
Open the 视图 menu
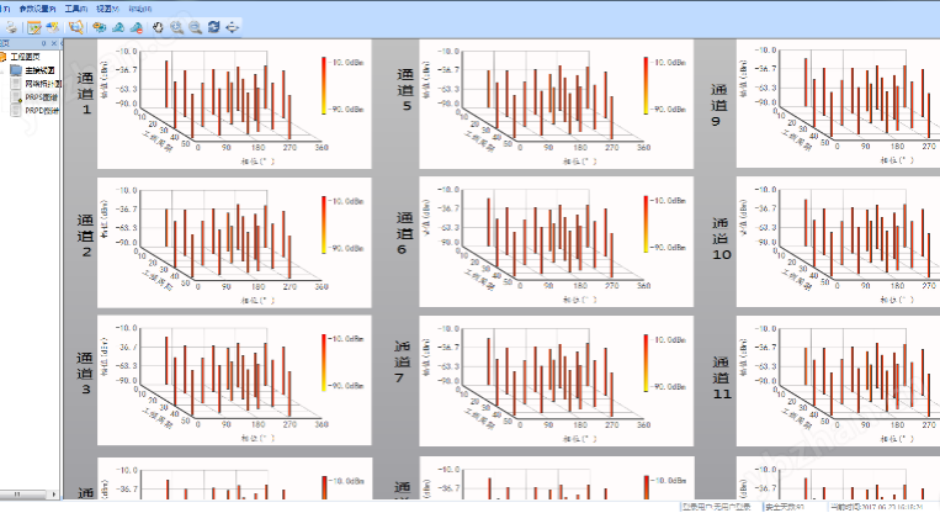(108, 7)
